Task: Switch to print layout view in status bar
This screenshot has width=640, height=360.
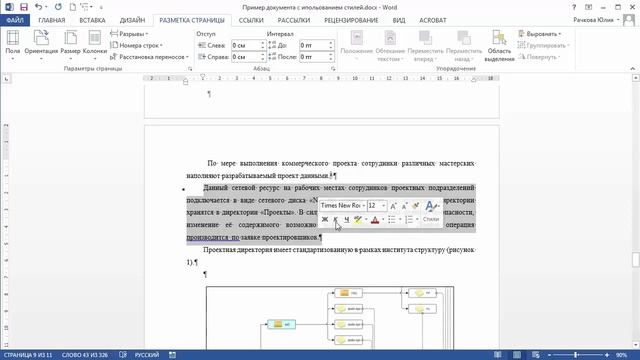Action: [x=517, y=355]
